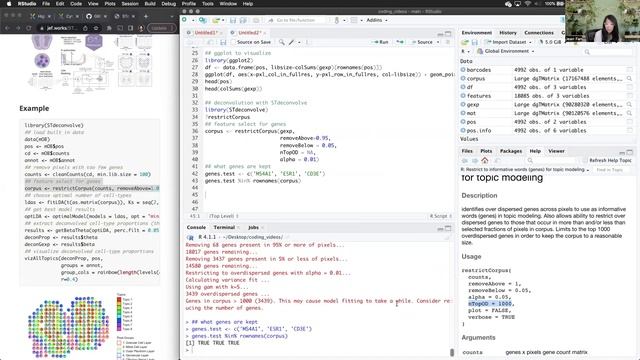Click the re-run previous code icon beside Run
The image size is (640, 360).
coord(400,42)
